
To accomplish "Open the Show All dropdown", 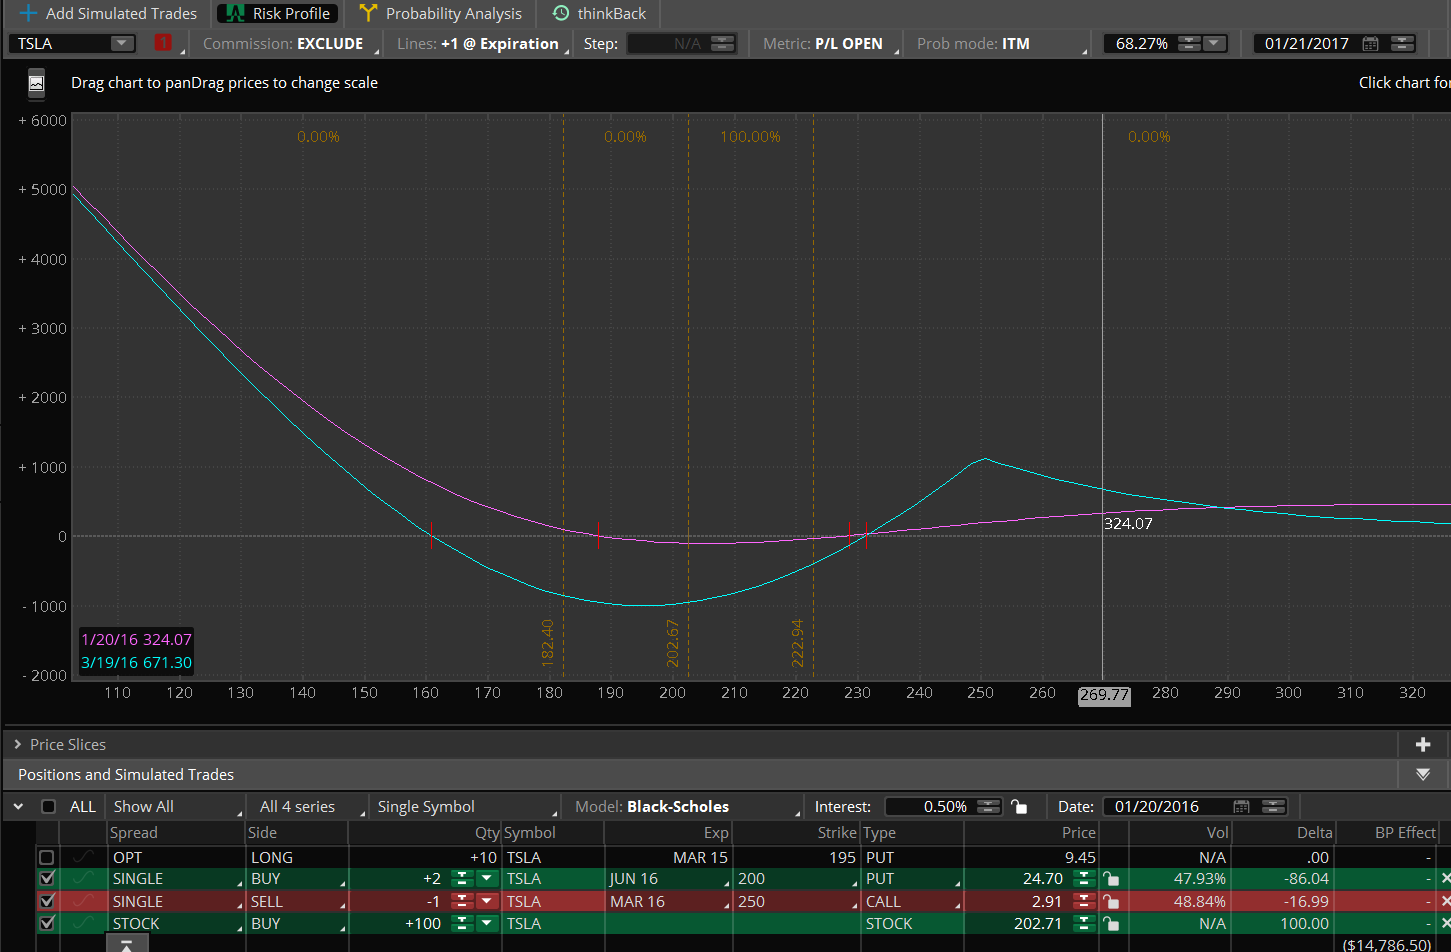I will click(176, 807).
